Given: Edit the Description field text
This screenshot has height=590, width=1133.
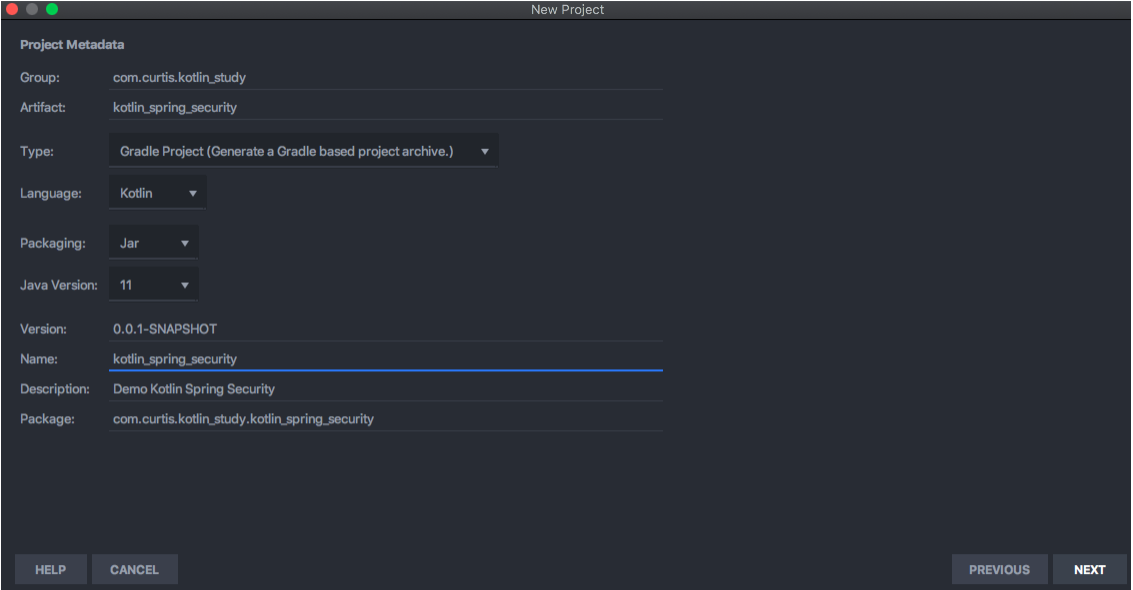Looking at the screenshot, I should (385, 389).
